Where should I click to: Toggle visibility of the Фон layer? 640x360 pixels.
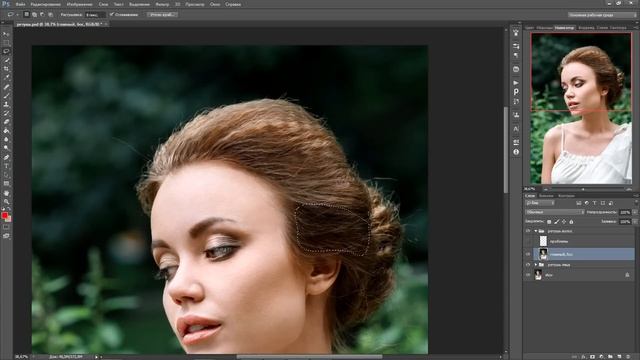click(528, 275)
